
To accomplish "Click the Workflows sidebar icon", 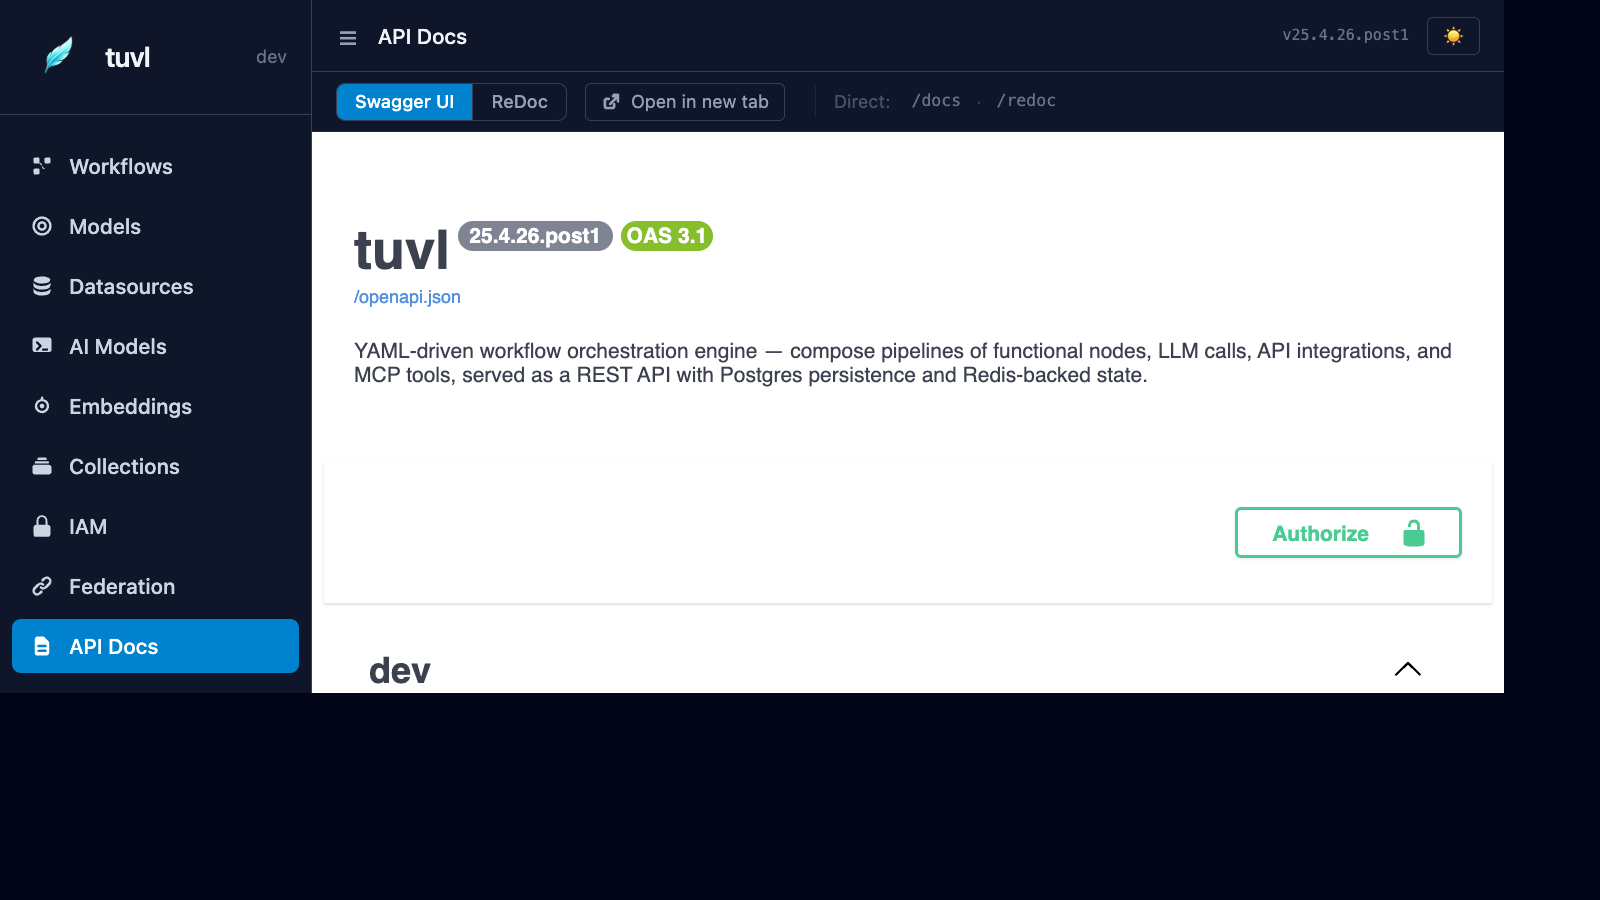I will (42, 166).
